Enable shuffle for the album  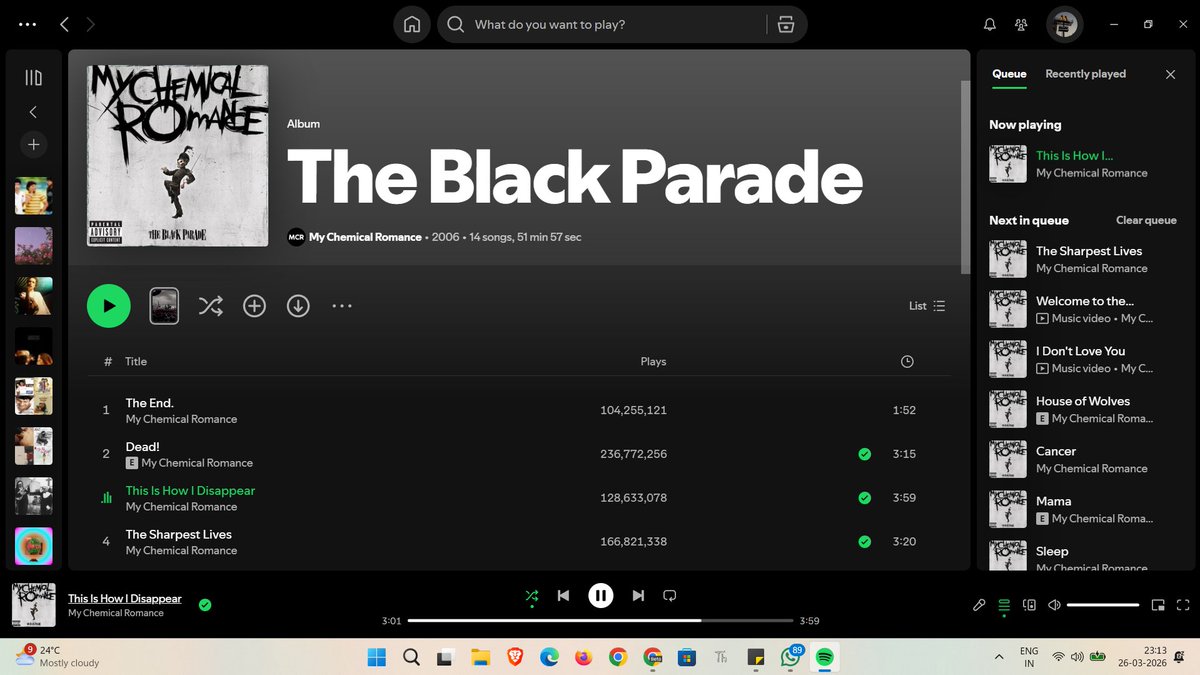click(x=210, y=306)
